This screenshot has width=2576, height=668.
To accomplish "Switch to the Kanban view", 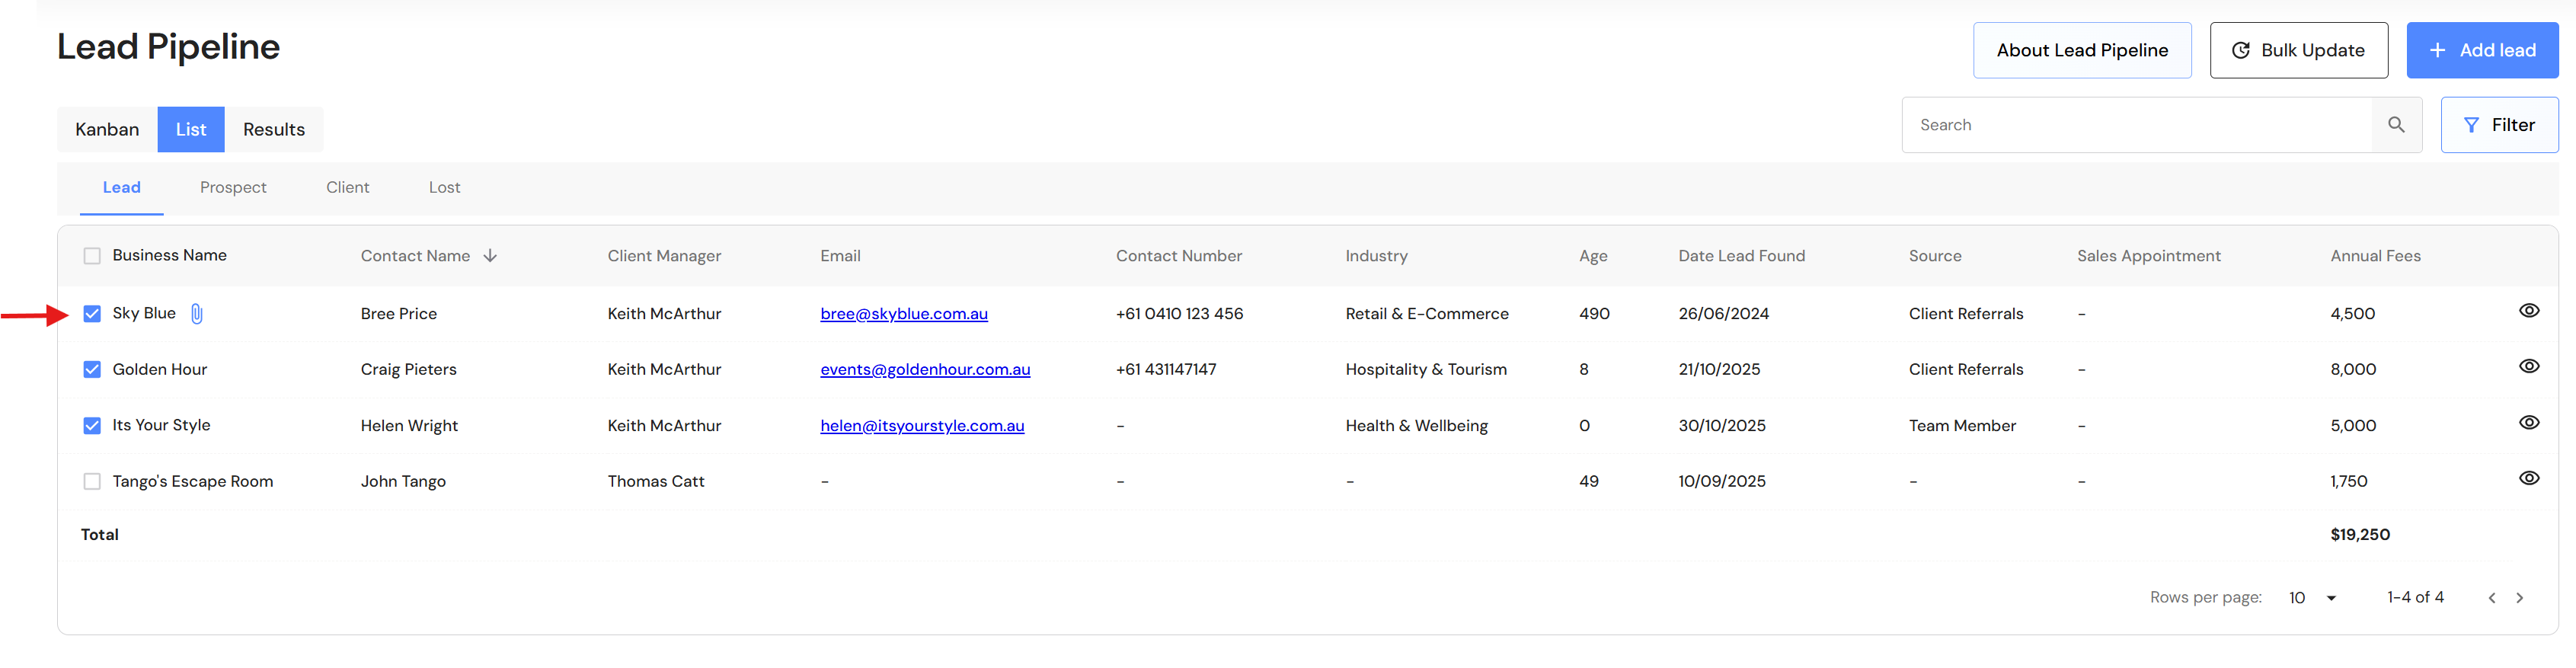I will click(x=107, y=130).
